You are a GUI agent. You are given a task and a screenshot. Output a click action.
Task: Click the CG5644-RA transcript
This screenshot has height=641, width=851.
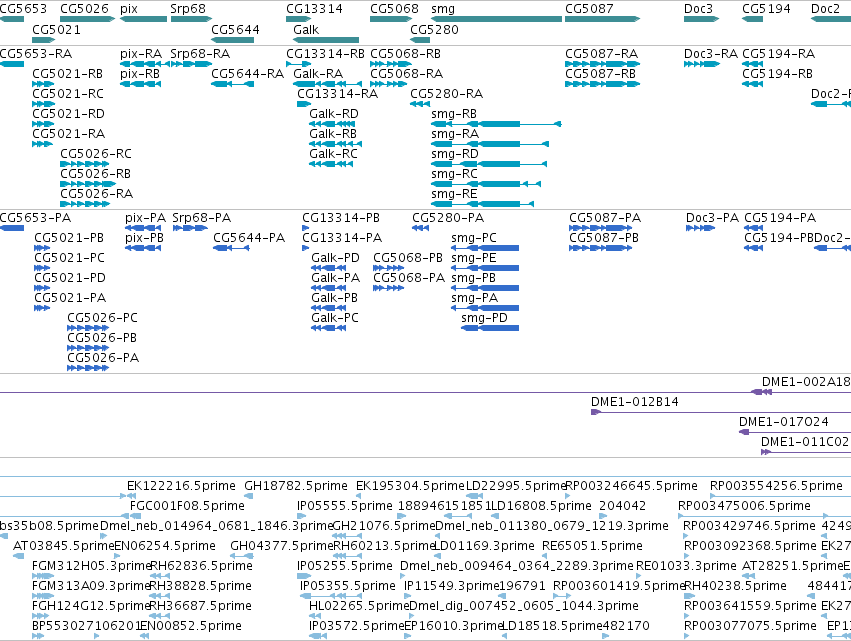232,84
